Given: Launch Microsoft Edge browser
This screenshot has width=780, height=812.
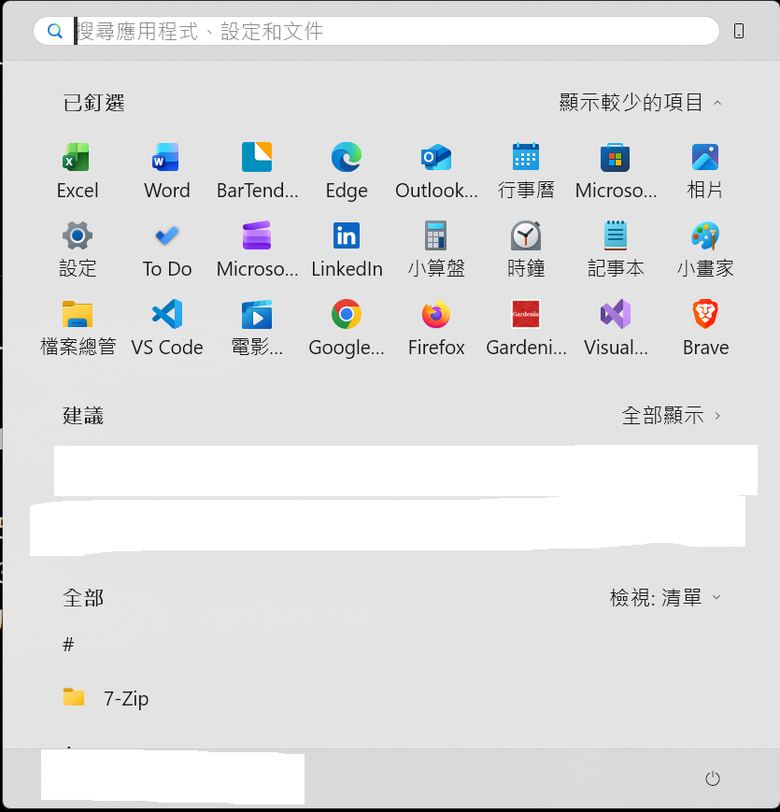Looking at the screenshot, I should pyautogui.click(x=346, y=170).
